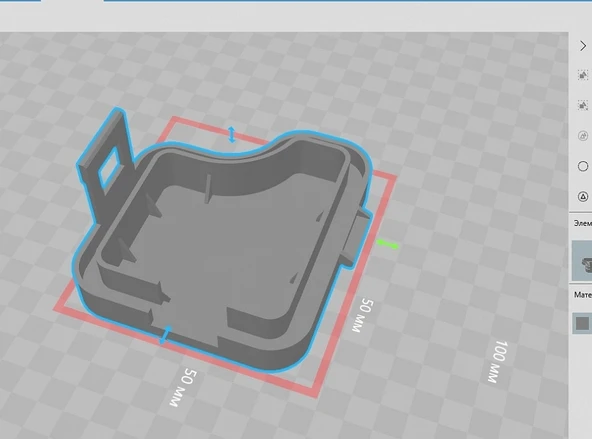This screenshot has width=592, height=439.
Task: Click the second dashed selection icon
Action: [x=583, y=105]
